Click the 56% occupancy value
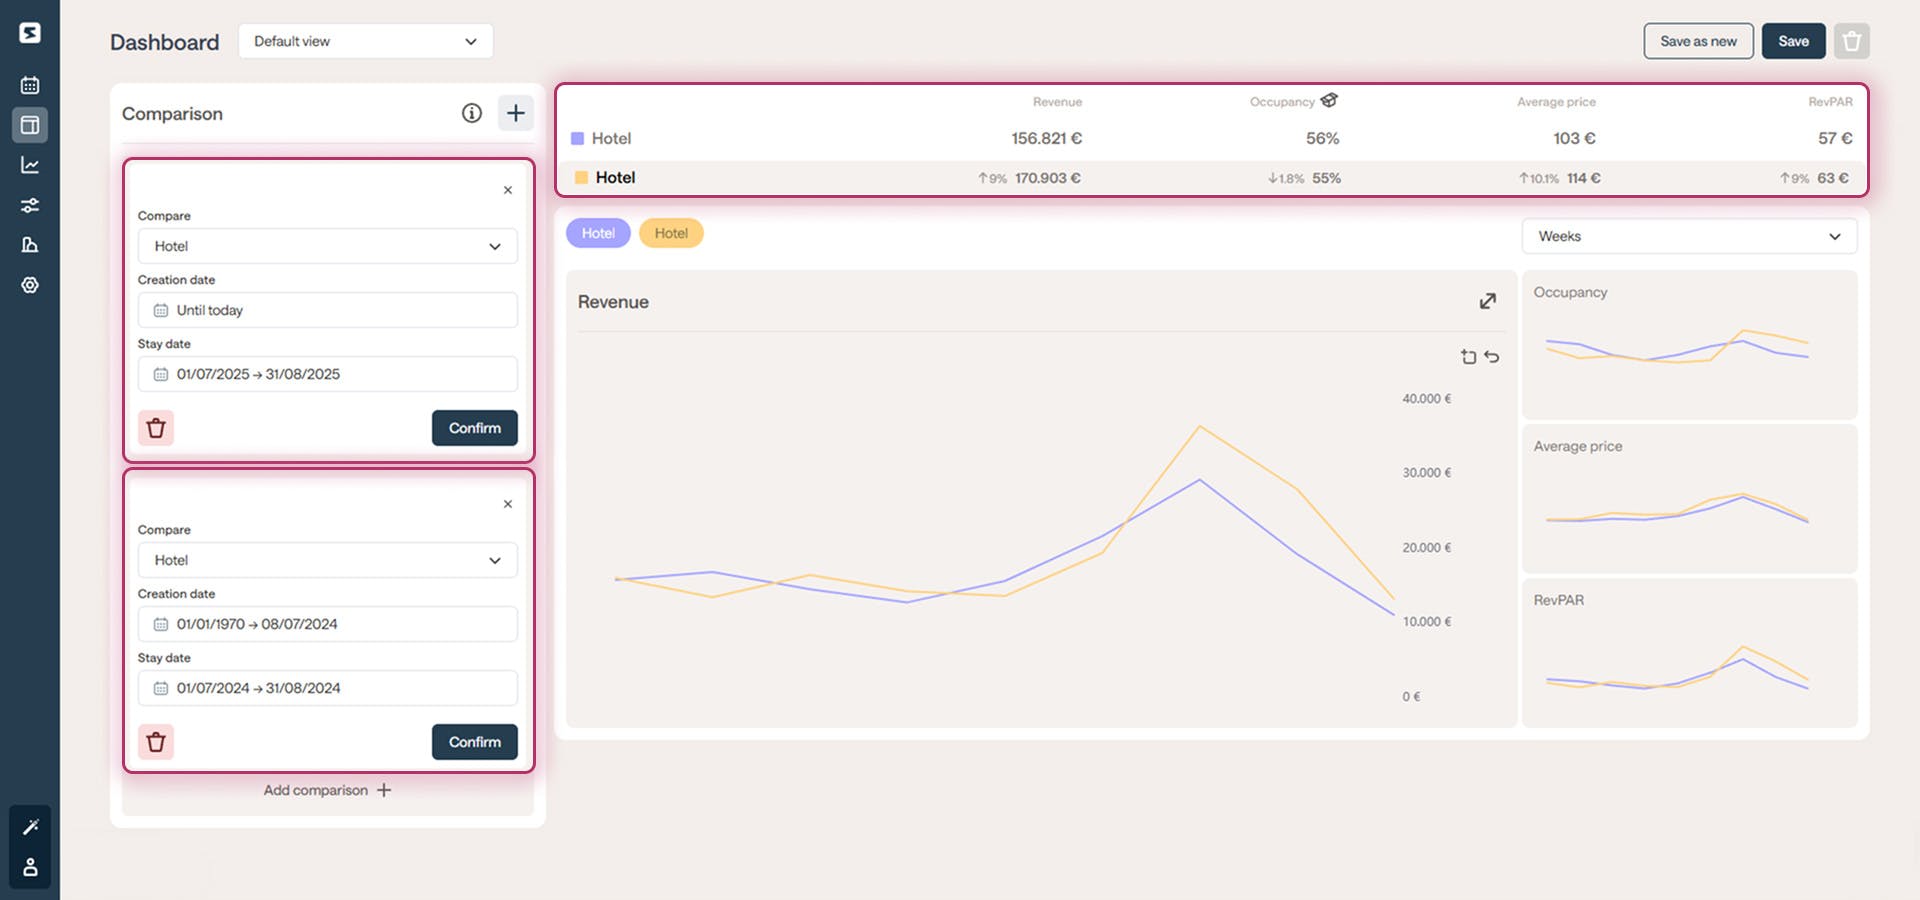Viewport: 1920px width, 900px height. pos(1322,138)
